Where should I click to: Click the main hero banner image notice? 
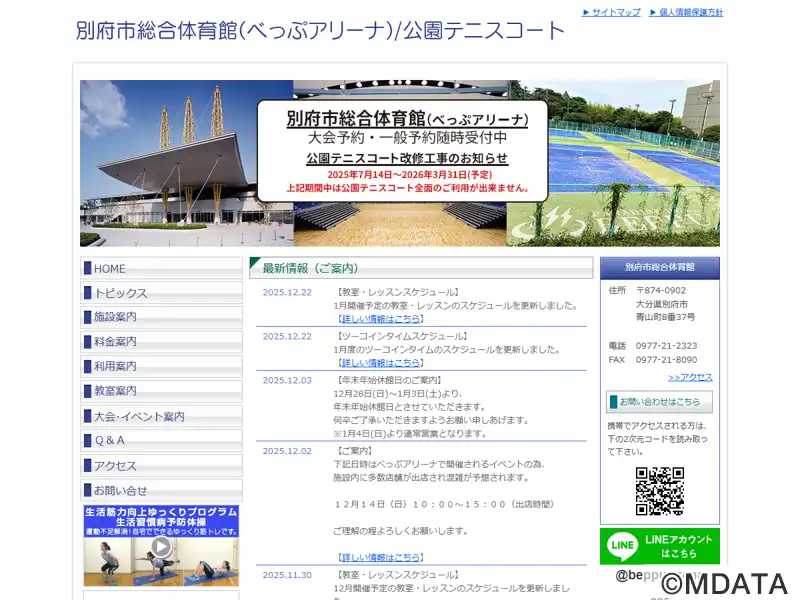(402, 151)
